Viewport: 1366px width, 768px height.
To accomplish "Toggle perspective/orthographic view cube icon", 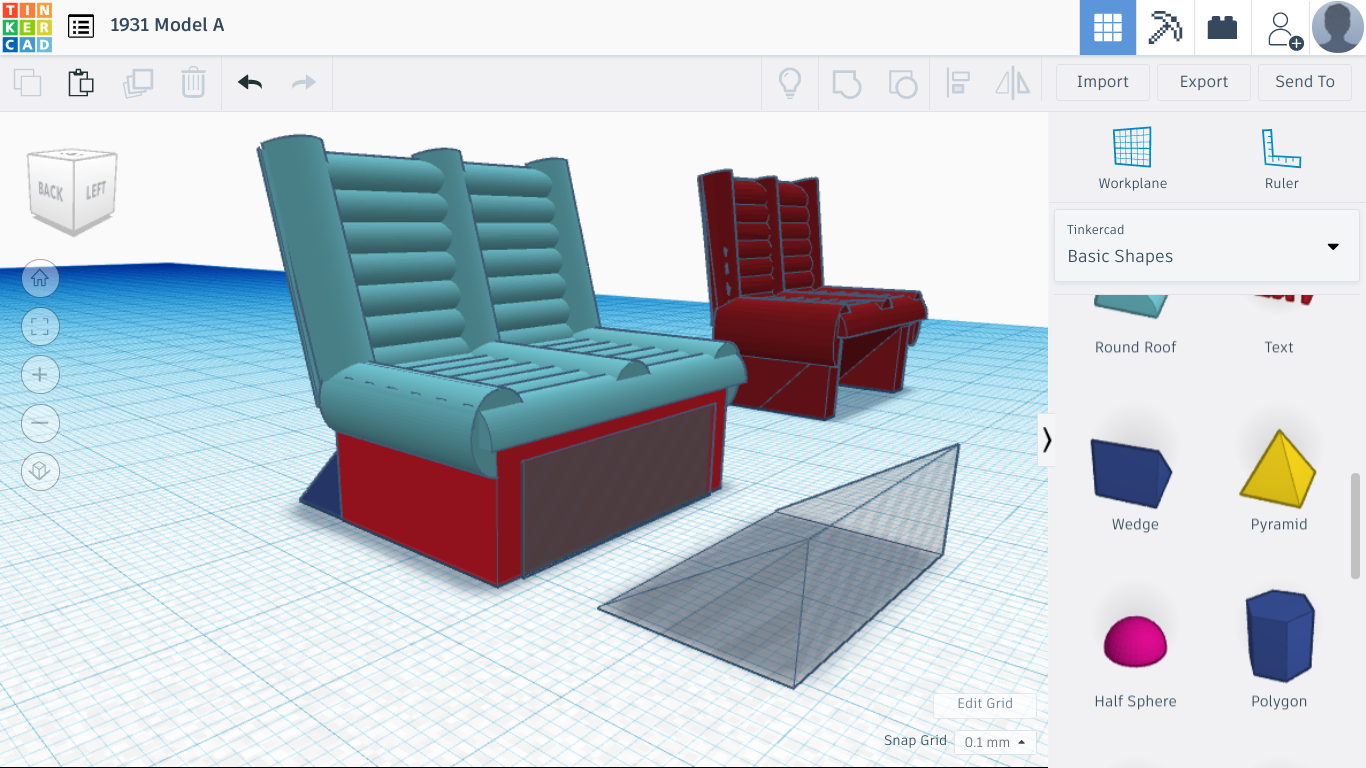I will pyautogui.click(x=41, y=471).
